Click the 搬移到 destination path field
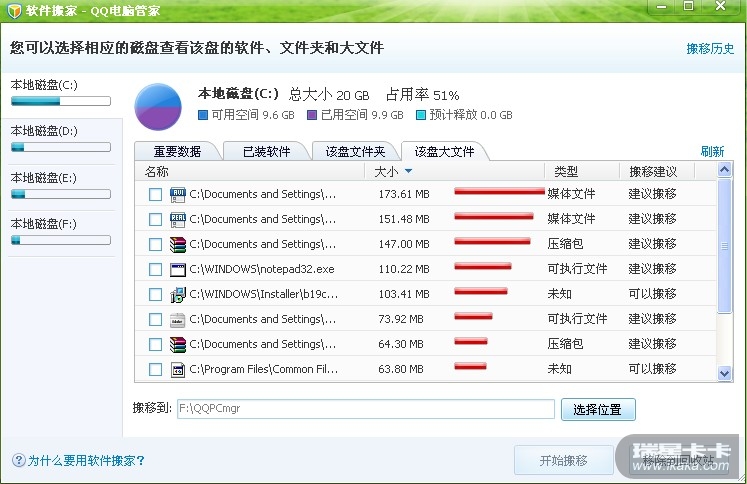 [364, 409]
